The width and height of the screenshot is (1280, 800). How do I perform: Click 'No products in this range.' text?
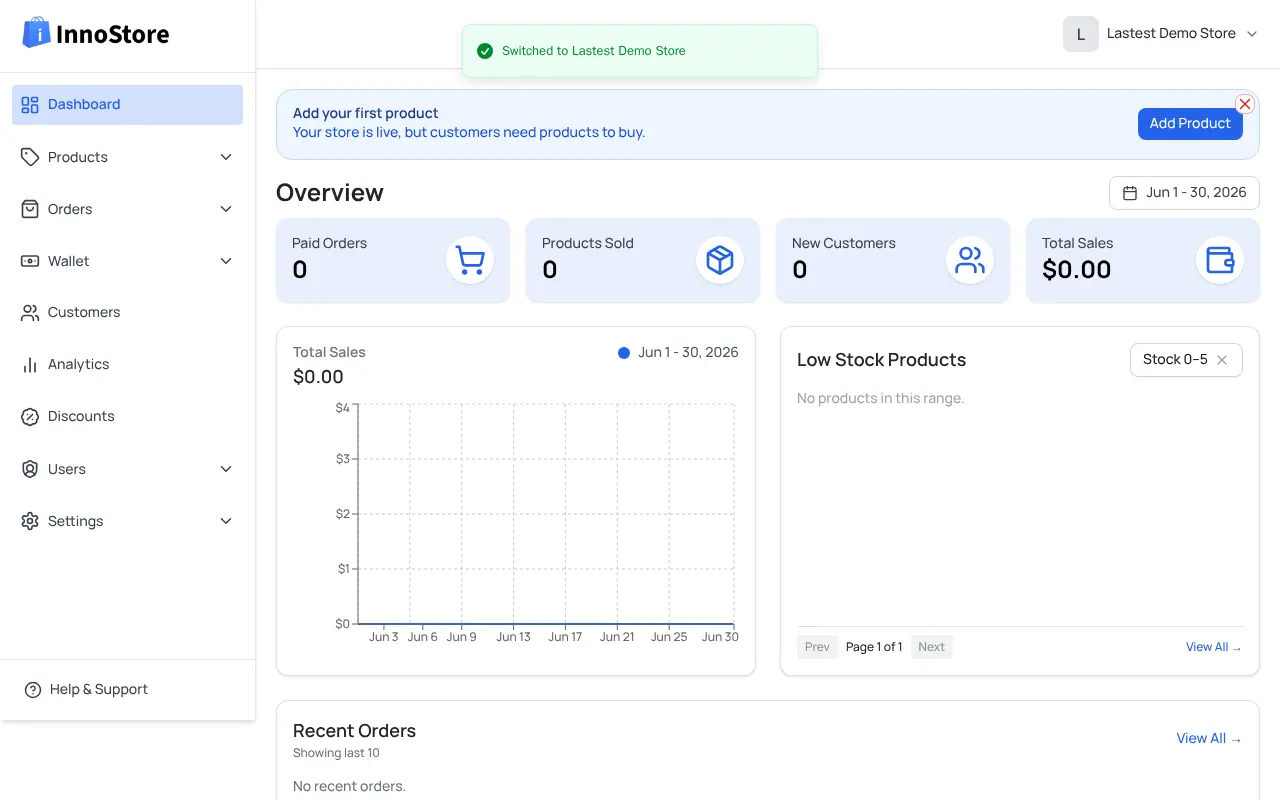(x=880, y=399)
